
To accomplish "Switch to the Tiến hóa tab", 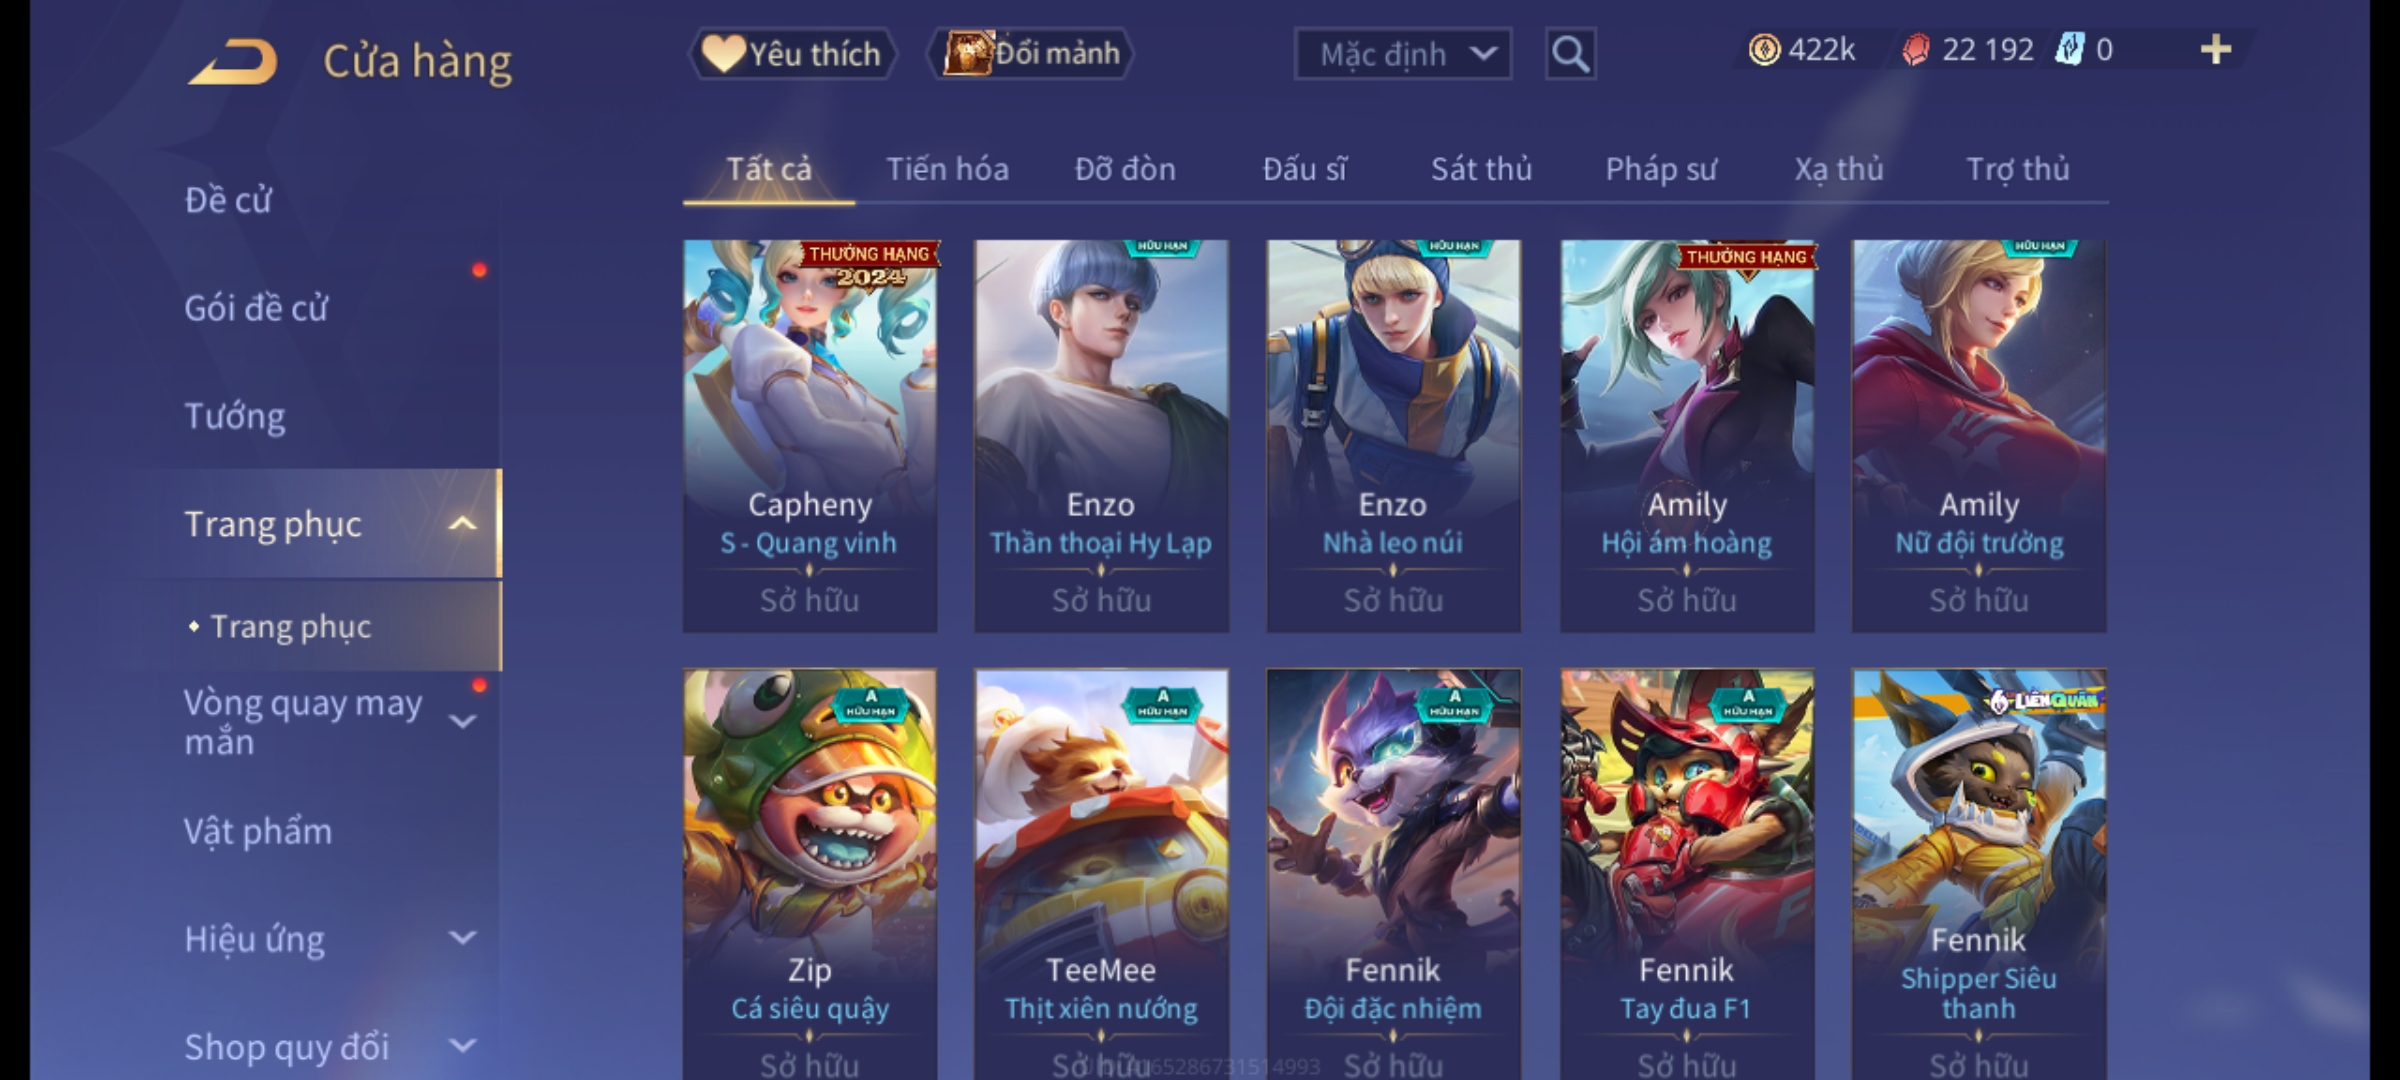I will tap(947, 169).
